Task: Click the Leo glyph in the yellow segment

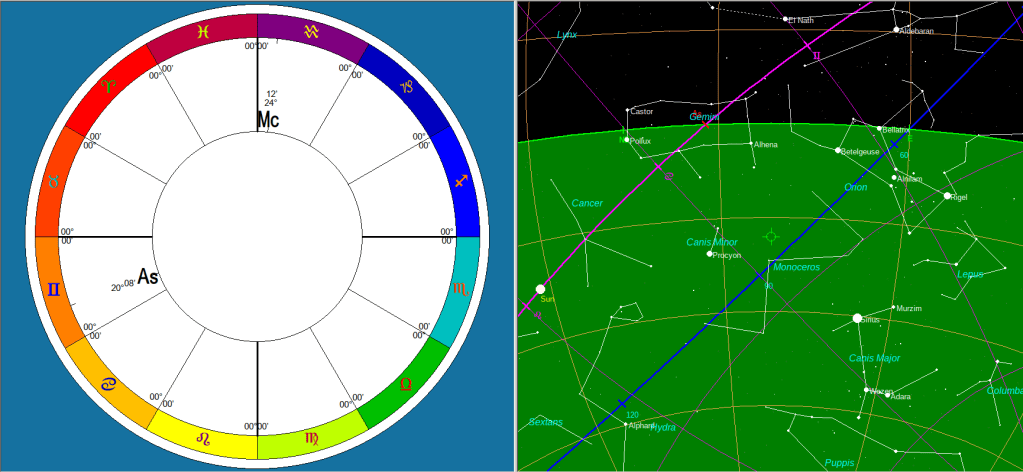Action: pyautogui.click(x=203, y=438)
